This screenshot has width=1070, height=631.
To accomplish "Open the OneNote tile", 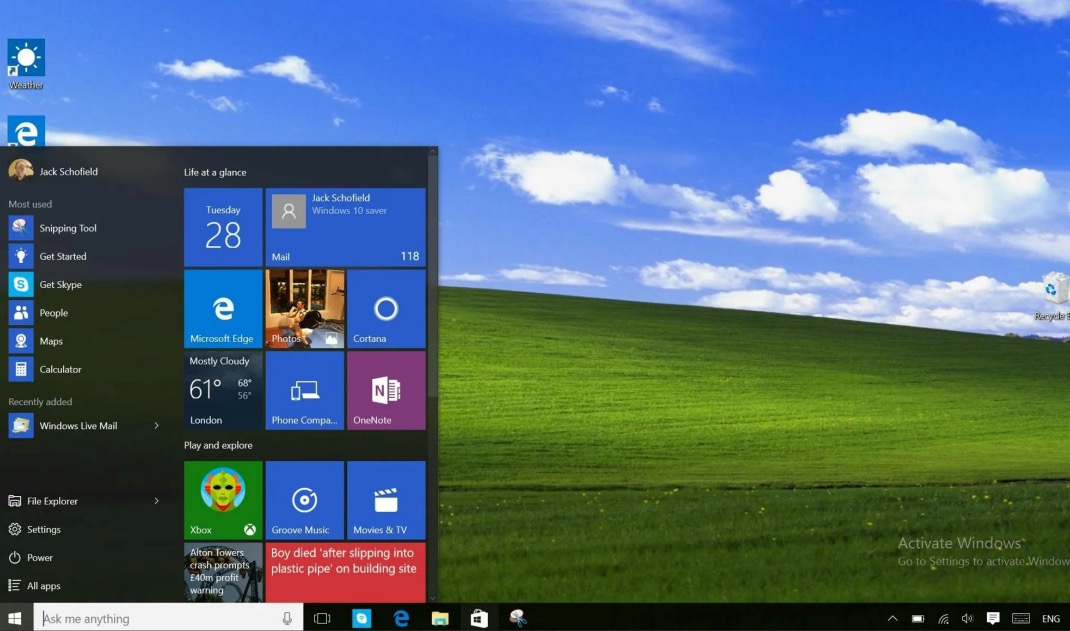I will point(386,390).
